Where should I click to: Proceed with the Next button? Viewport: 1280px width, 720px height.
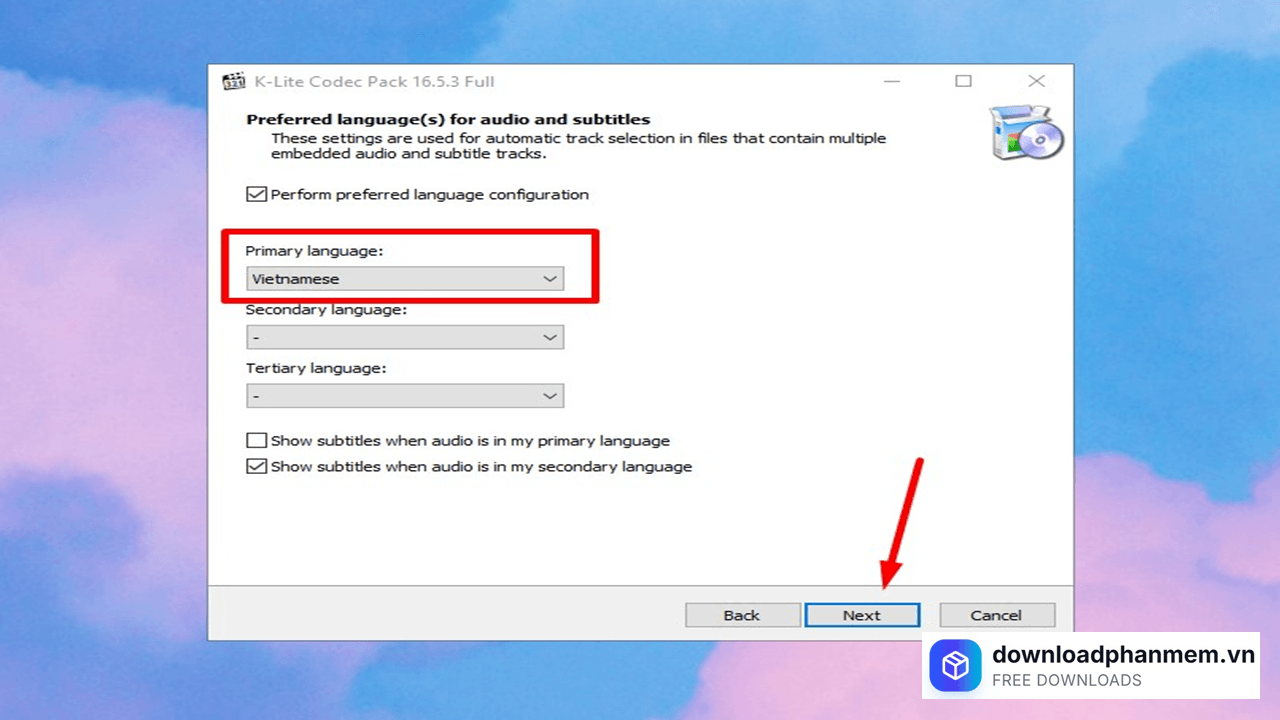tap(861, 615)
